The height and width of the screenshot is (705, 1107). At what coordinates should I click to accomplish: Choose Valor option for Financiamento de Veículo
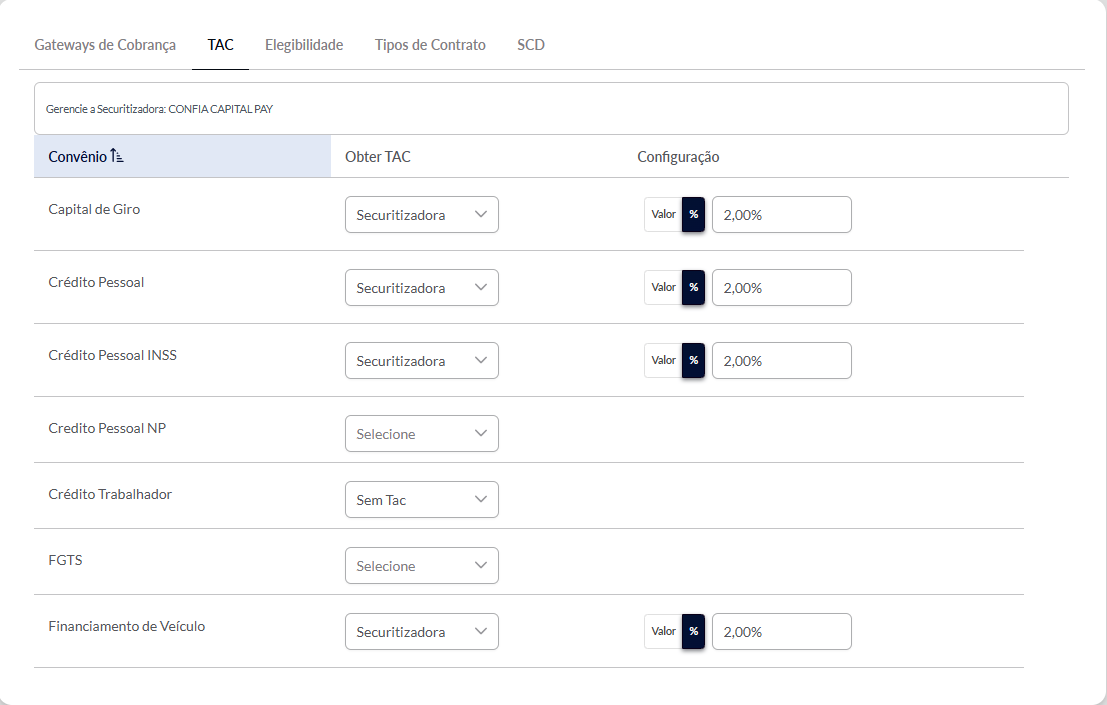tap(663, 632)
